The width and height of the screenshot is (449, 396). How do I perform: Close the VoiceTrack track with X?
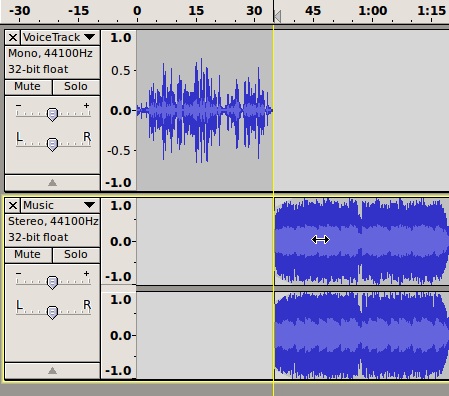point(13,37)
